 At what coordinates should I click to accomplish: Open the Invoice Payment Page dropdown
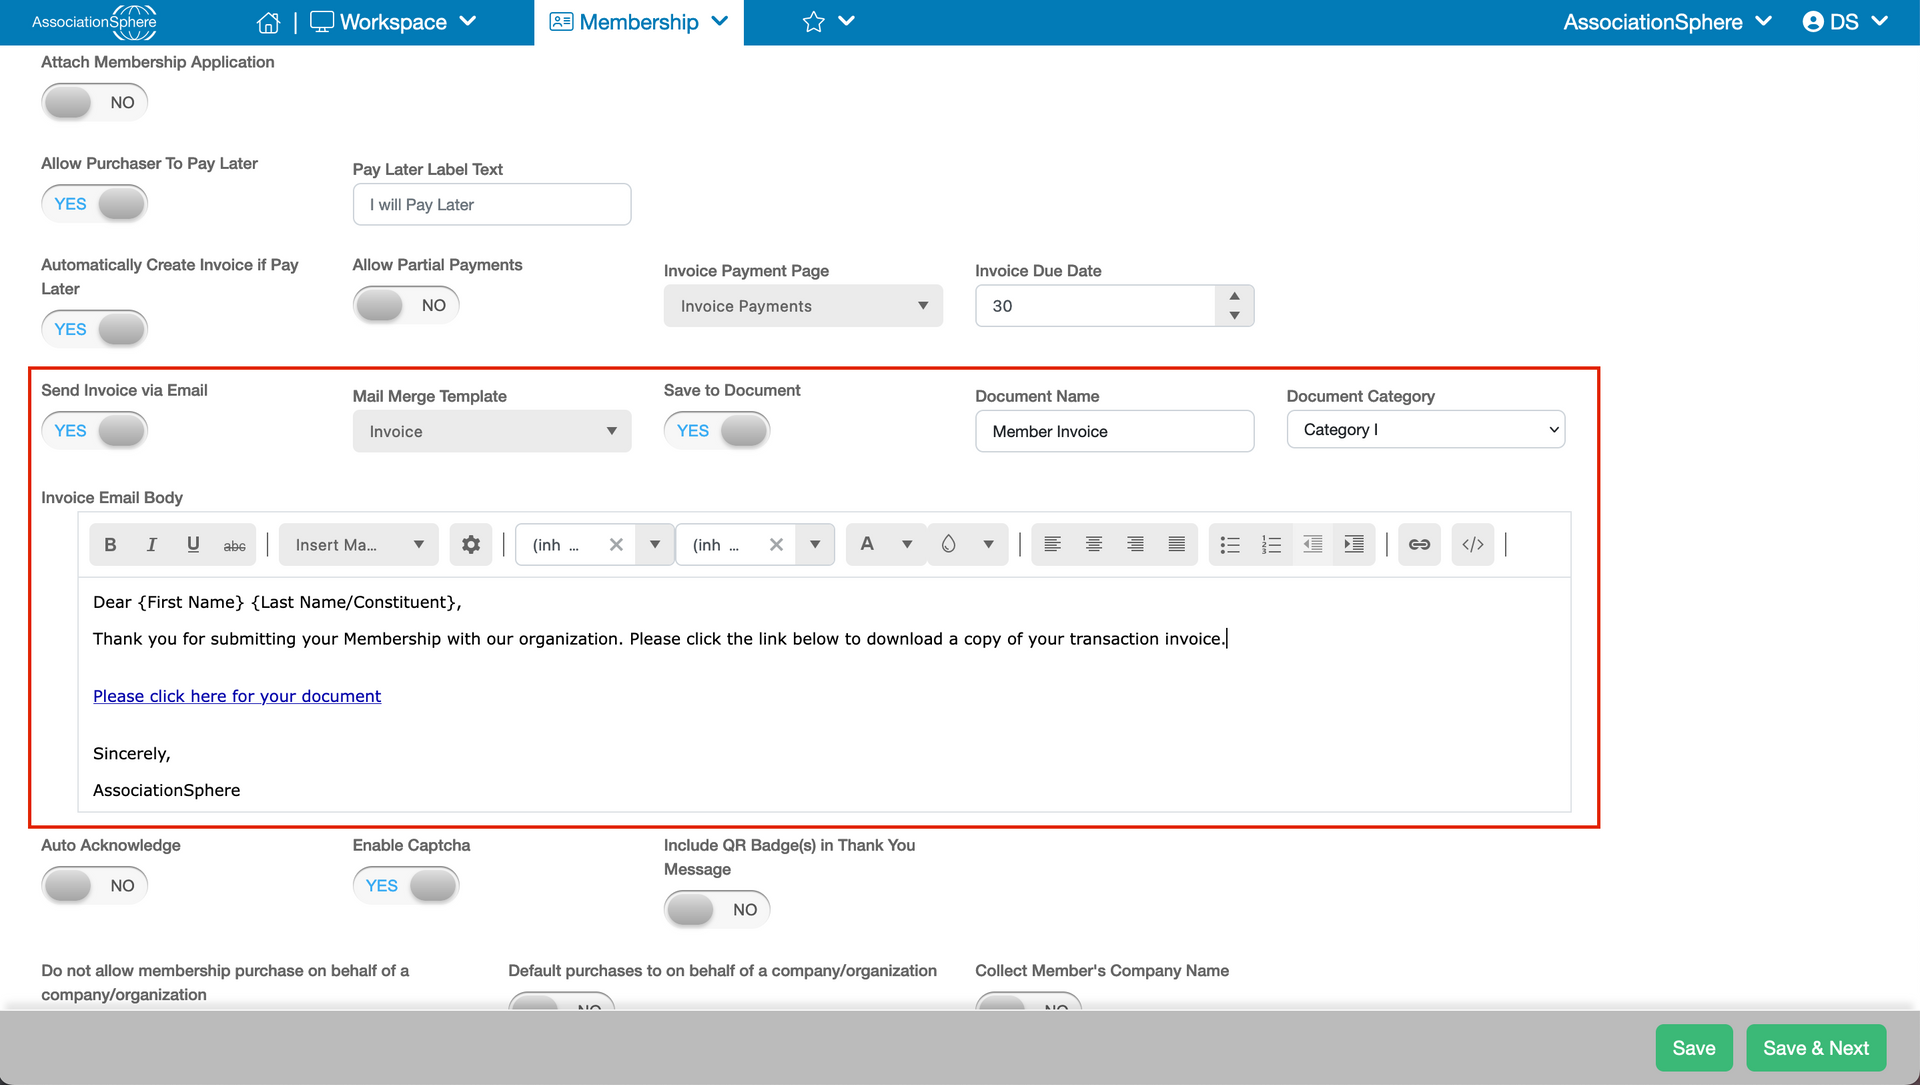click(x=803, y=306)
